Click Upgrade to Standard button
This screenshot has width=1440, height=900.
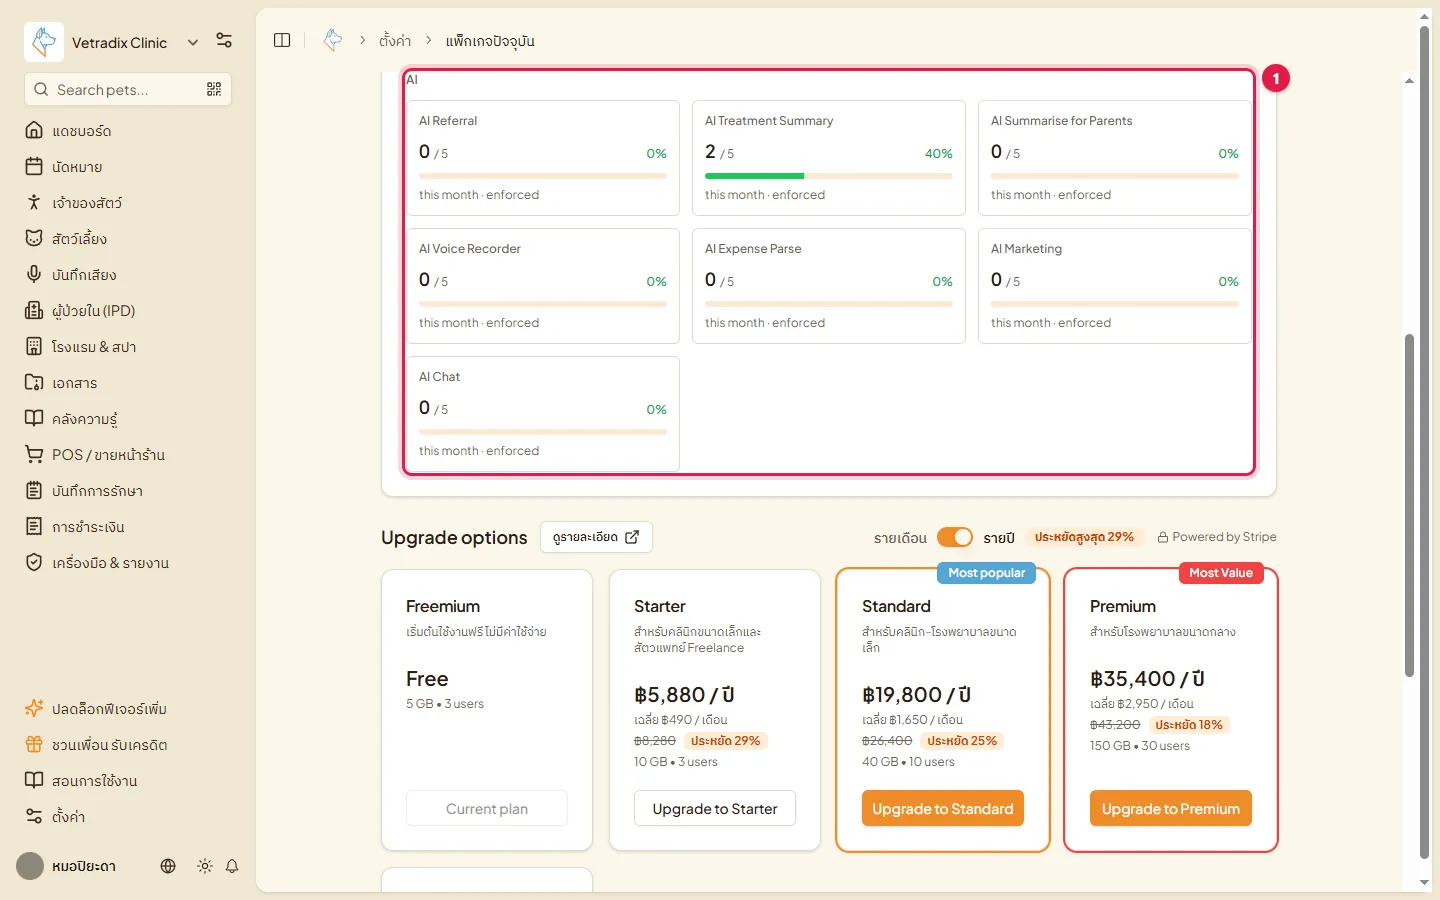(x=943, y=808)
